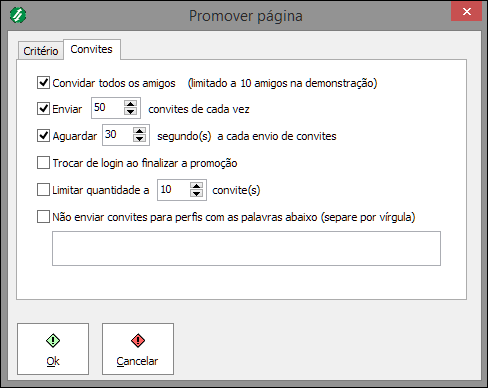Screen dimensions: 488x388
Task: Increase Aguardar seconds with up arrow
Action: tap(139, 131)
